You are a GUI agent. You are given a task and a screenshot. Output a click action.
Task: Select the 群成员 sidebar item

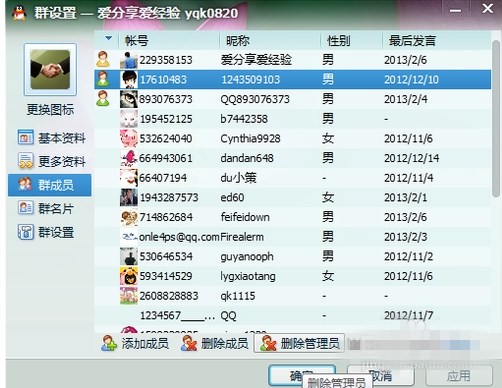coord(50,185)
